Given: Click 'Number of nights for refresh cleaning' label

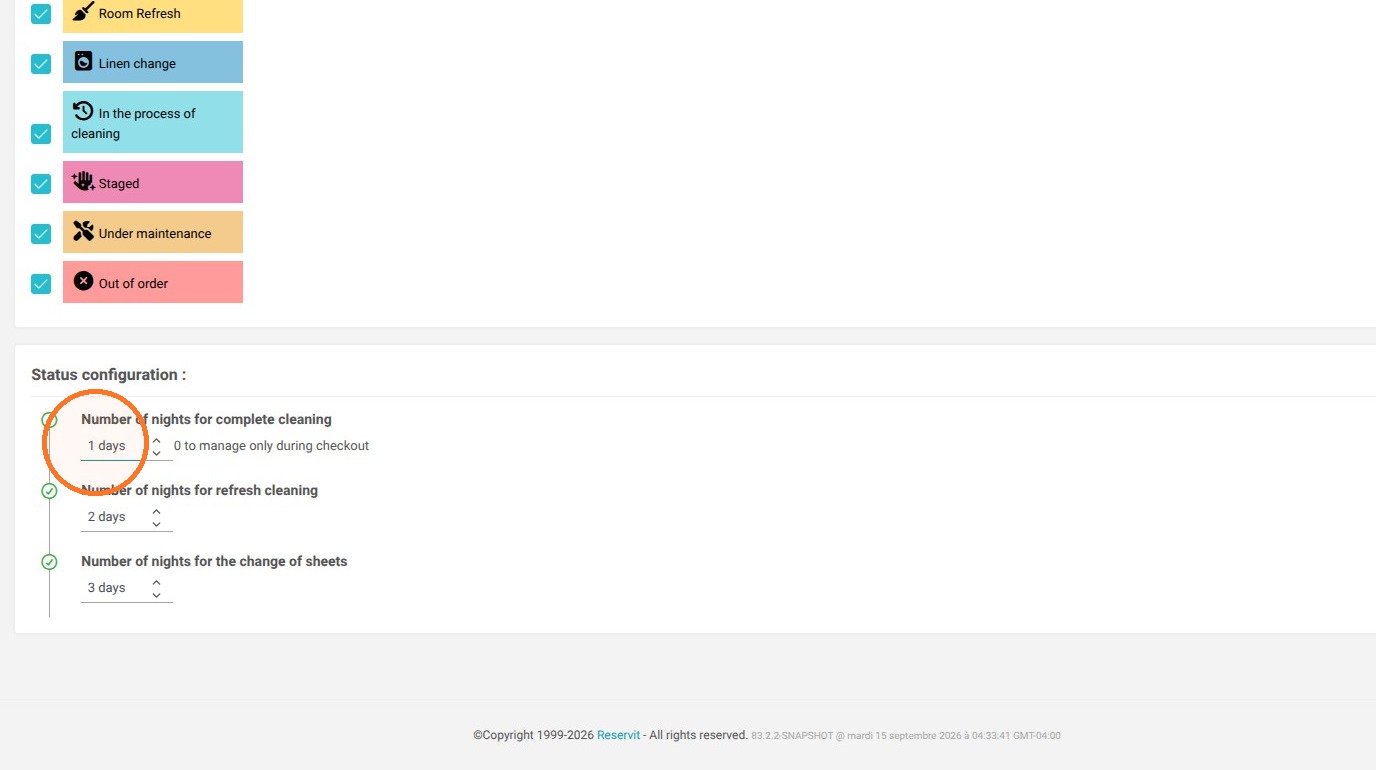Looking at the screenshot, I should coord(199,491).
